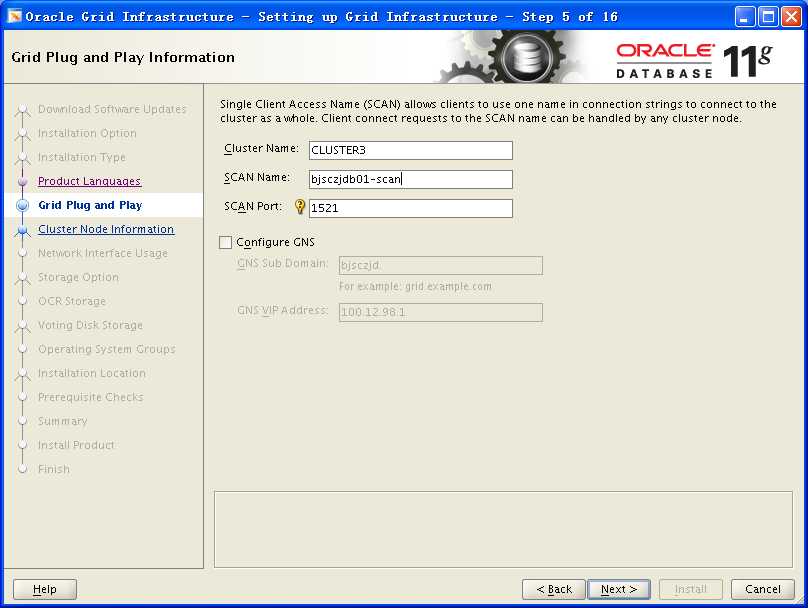The height and width of the screenshot is (608, 808).
Task: Click the Help button
Action: coord(45,589)
